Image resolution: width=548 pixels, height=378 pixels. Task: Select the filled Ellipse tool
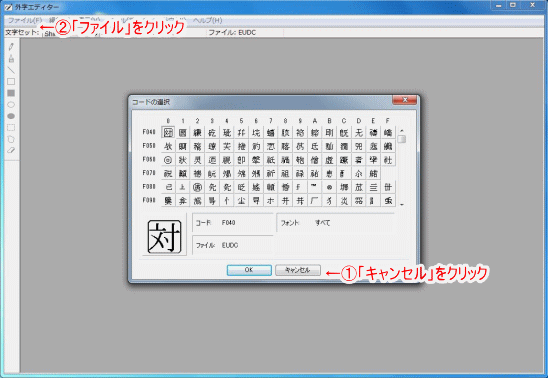[11, 116]
